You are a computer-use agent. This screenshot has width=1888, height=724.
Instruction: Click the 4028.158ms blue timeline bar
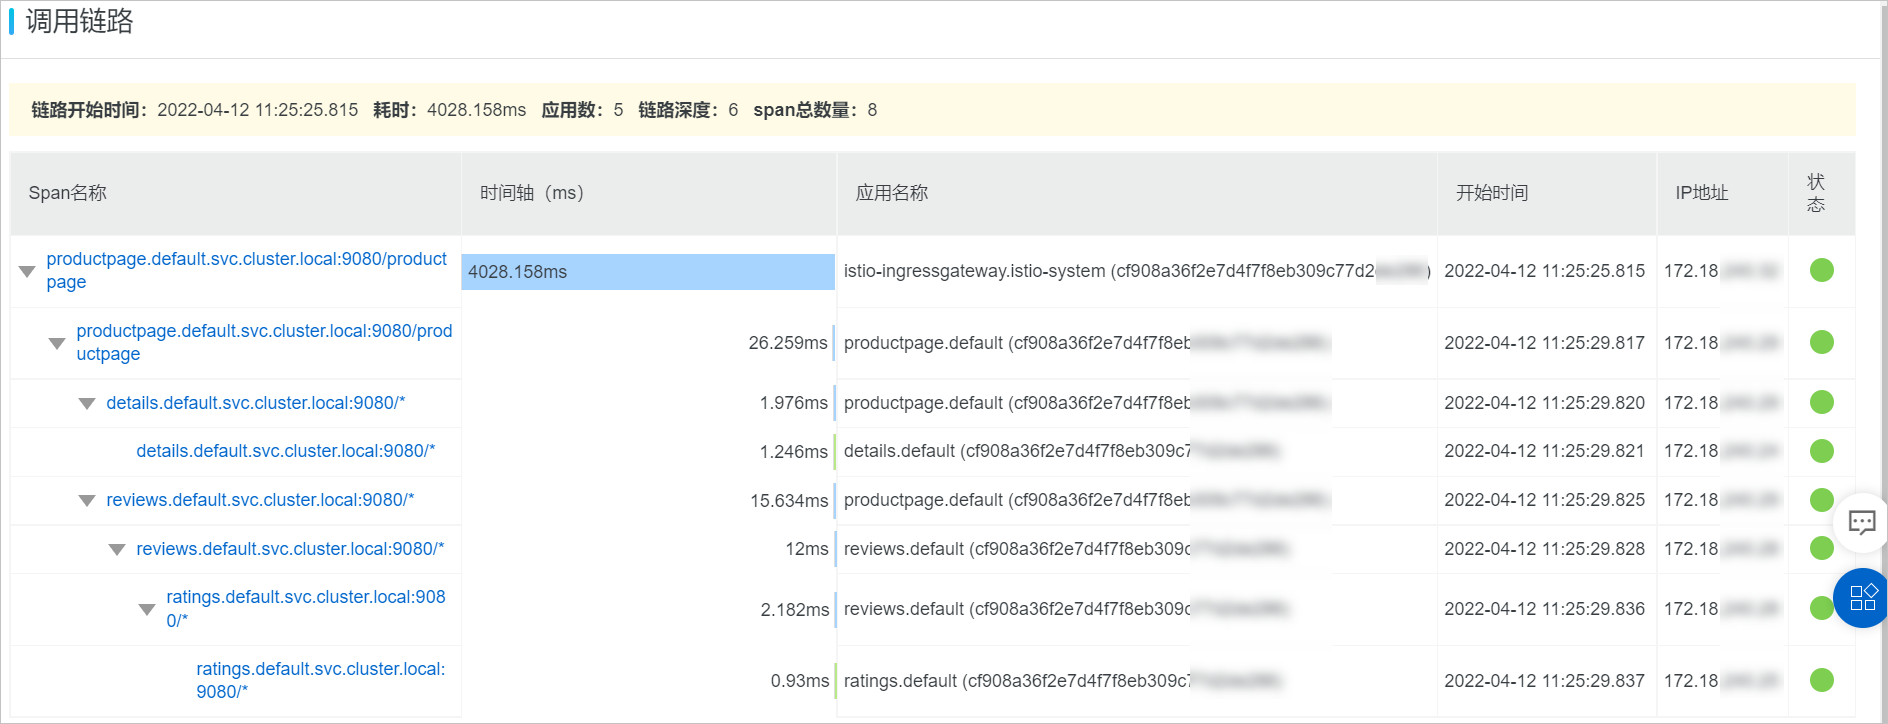[648, 272]
